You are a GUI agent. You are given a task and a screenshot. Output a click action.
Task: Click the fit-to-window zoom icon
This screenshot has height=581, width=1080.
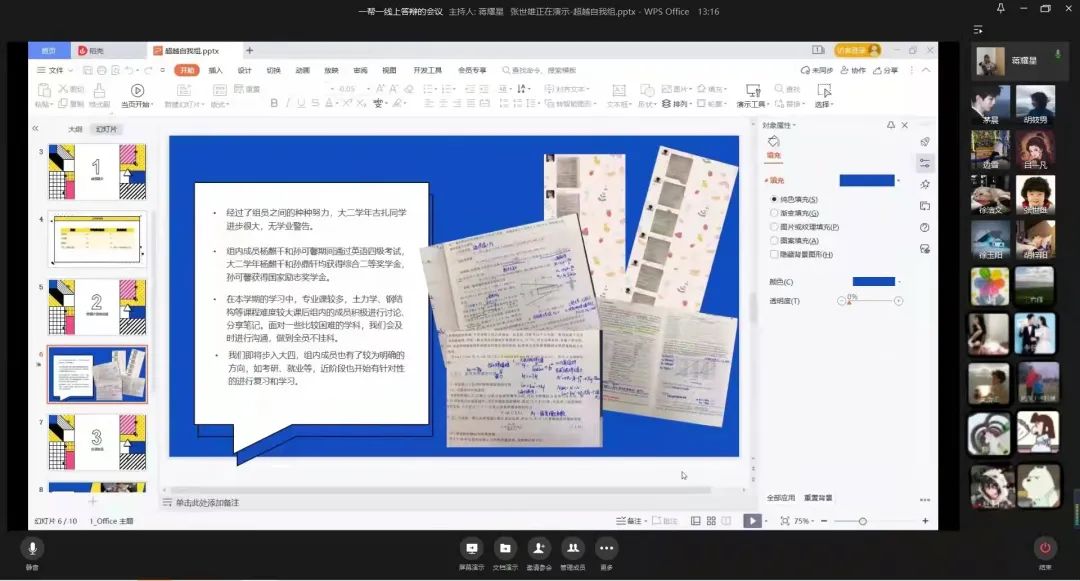coord(785,521)
